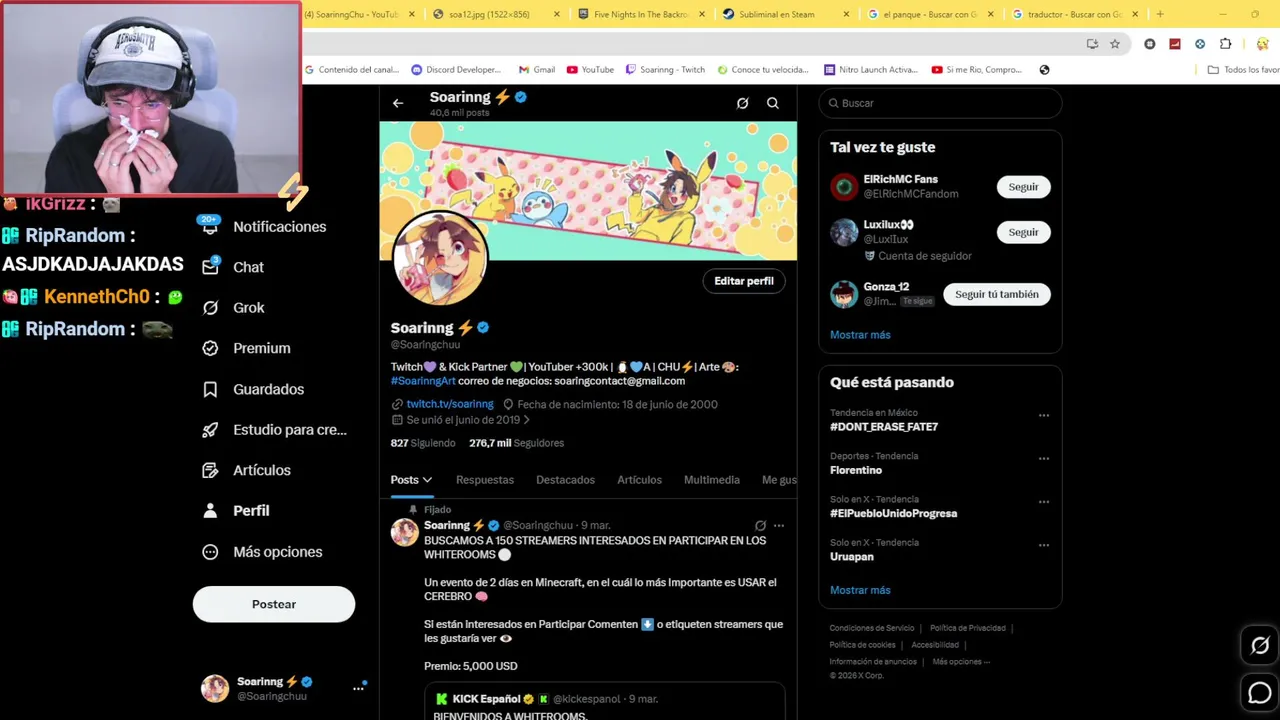Open options for #ElPuebloUnidoProgresa trend
1280x720 pixels.
1043,502
